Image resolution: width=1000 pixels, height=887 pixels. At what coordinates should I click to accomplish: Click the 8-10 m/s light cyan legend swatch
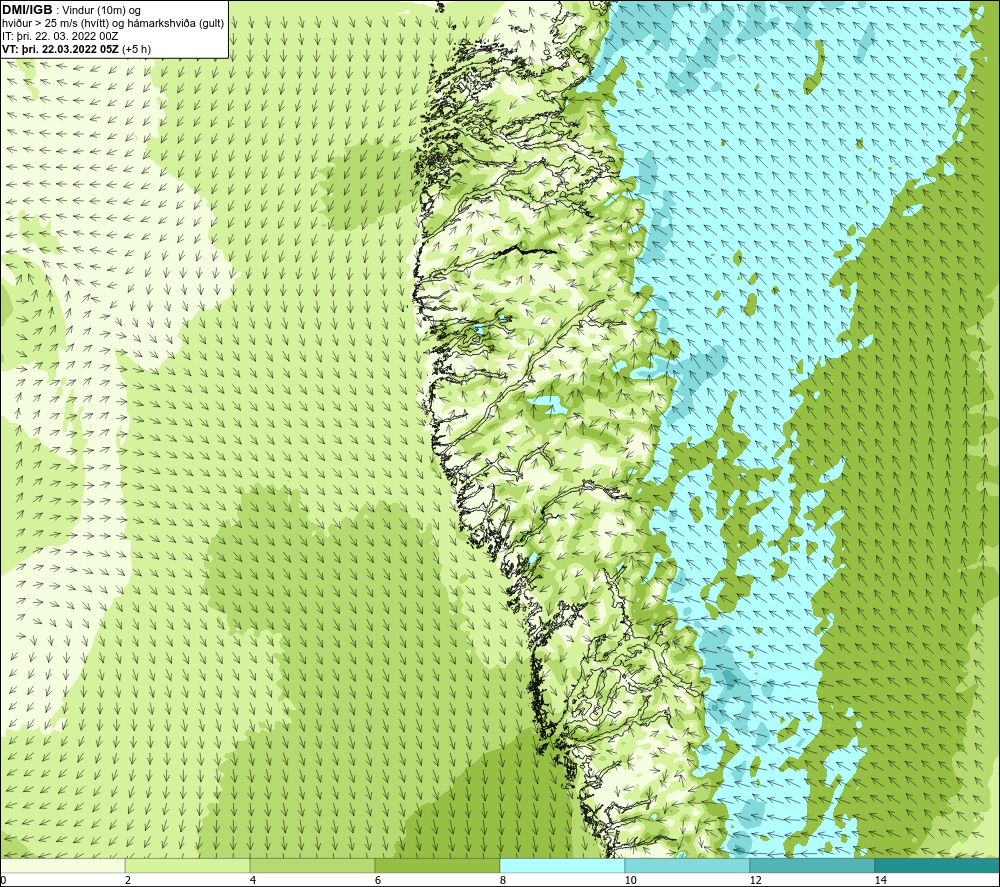[562, 865]
